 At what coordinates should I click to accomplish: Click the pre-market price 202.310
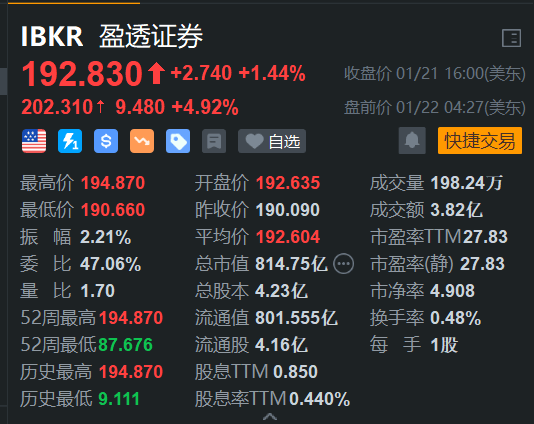57,107
